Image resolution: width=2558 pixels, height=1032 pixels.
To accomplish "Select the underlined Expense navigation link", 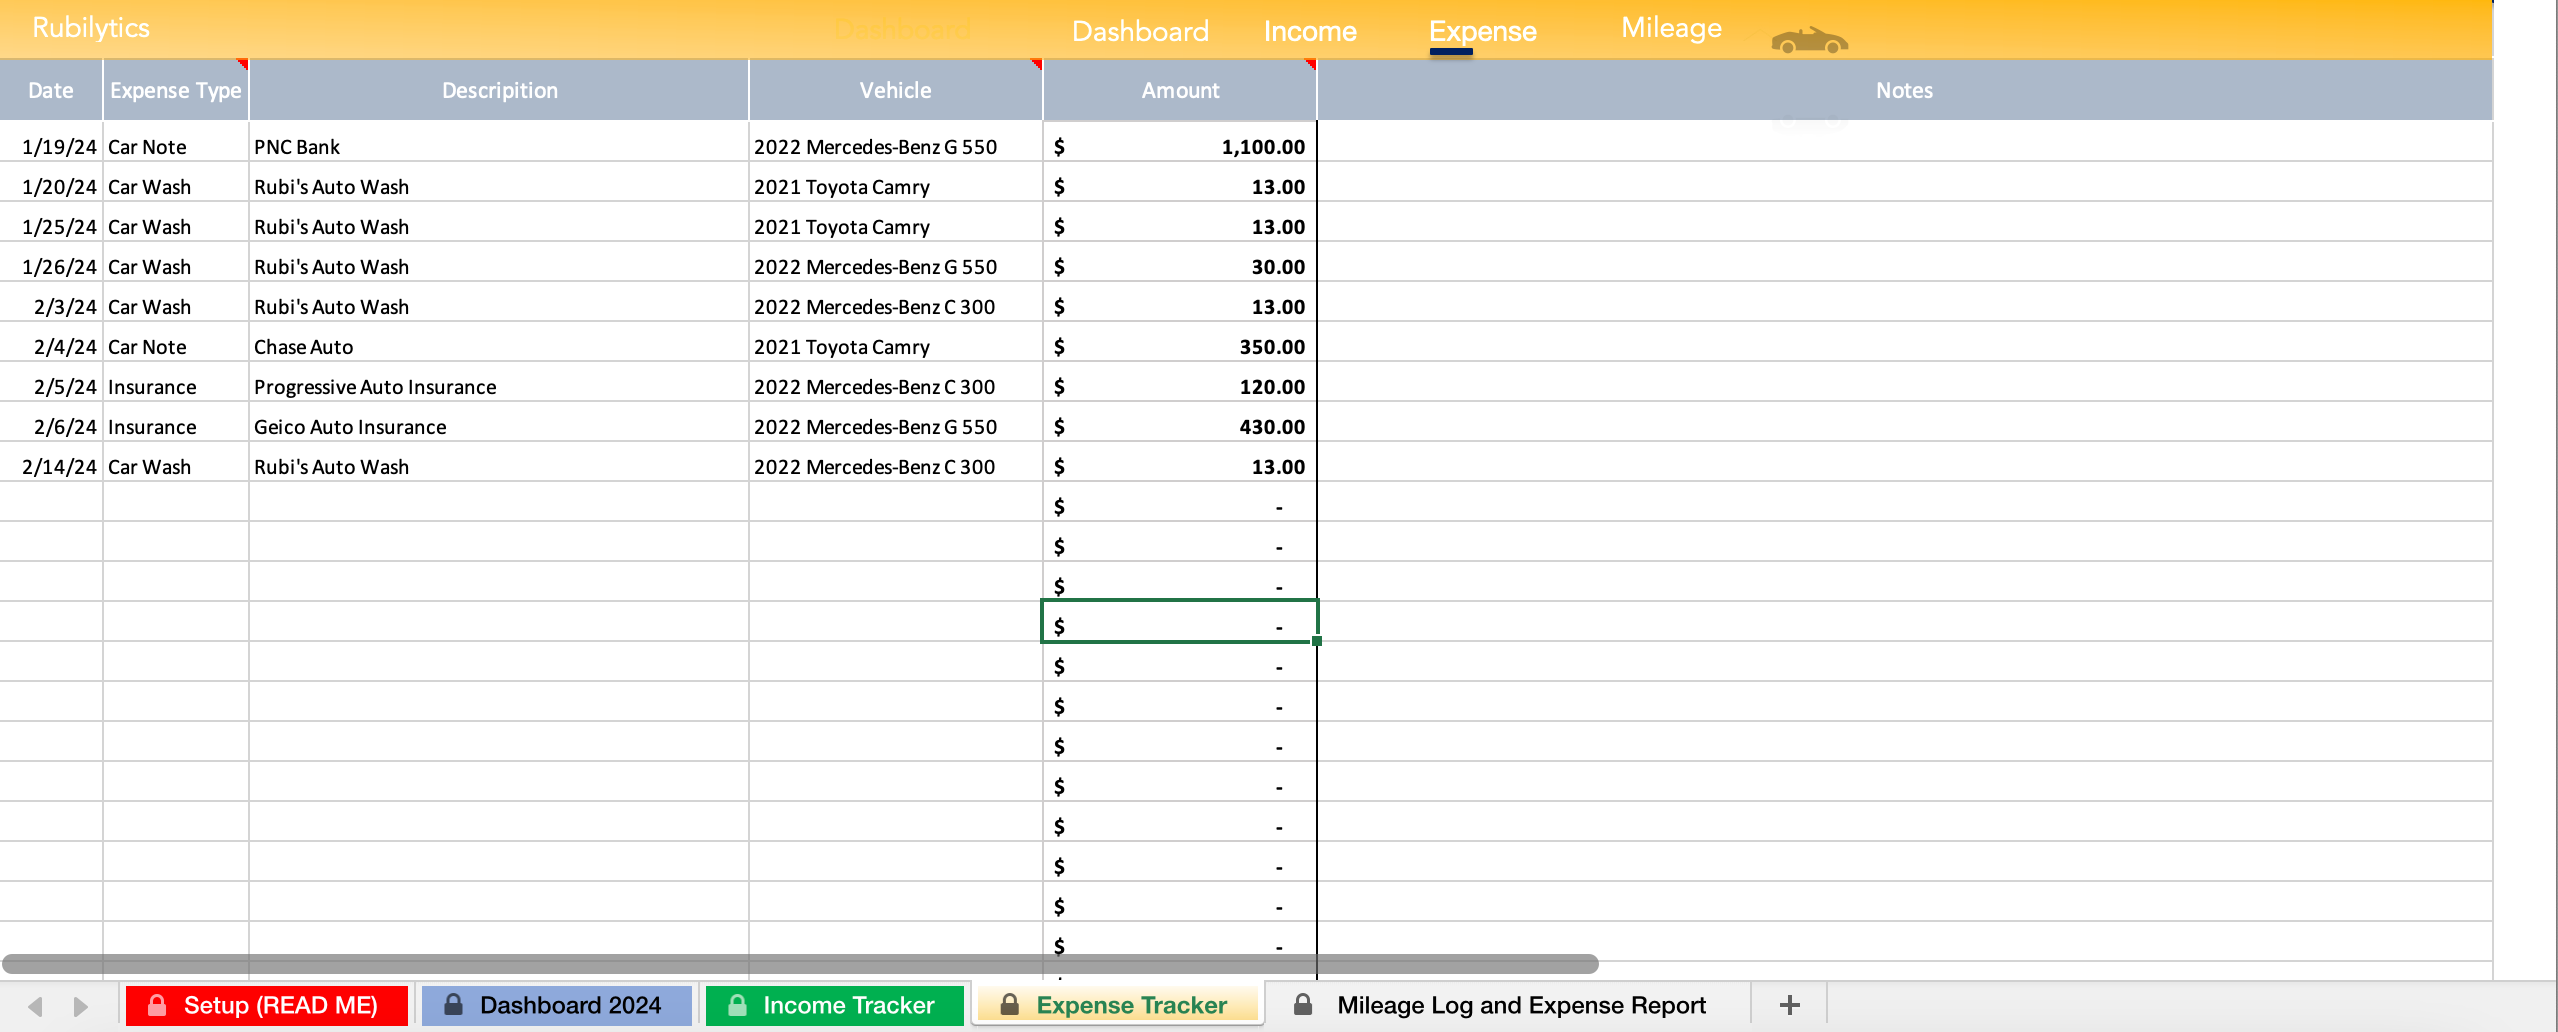I will click(1483, 31).
